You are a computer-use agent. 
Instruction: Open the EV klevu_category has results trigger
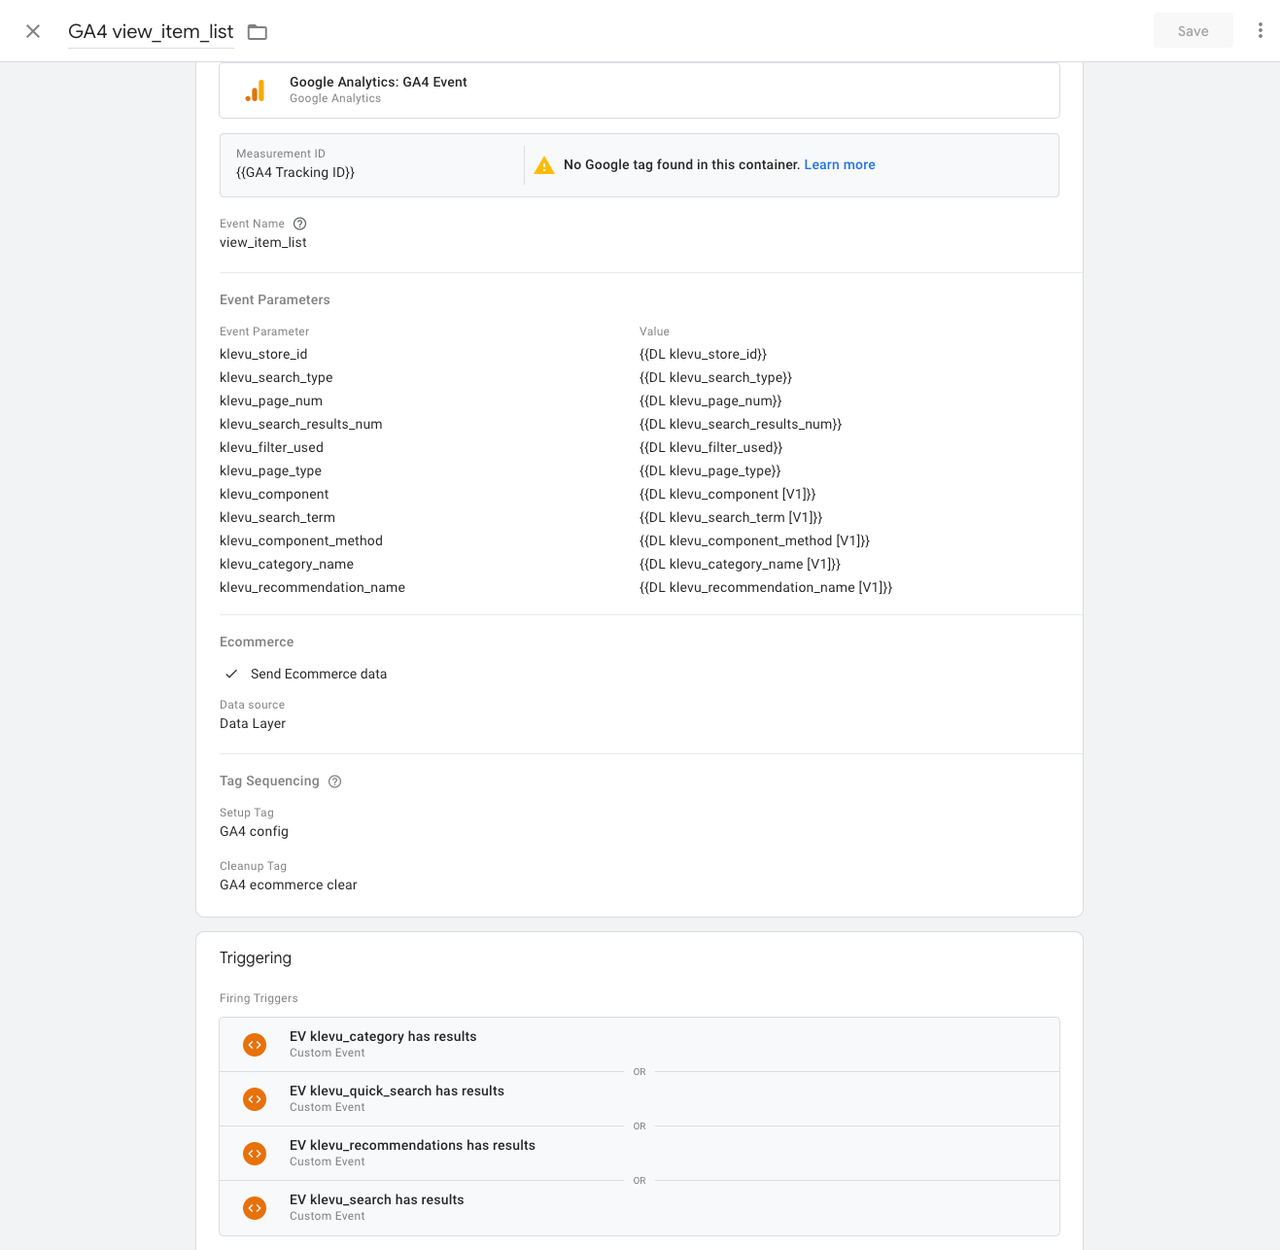pos(639,1045)
